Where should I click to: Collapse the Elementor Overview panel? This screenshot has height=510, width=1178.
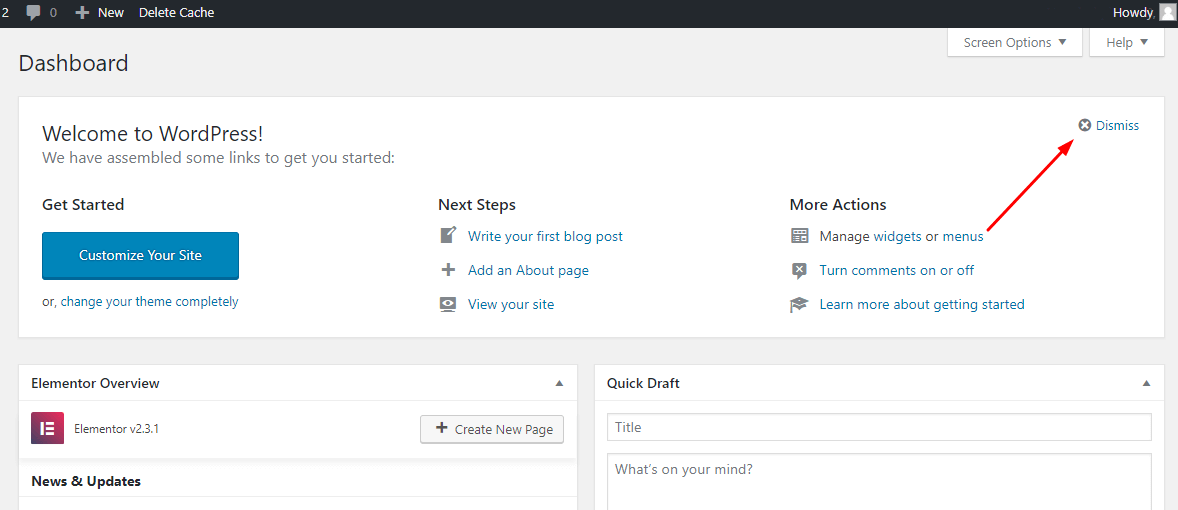(x=559, y=383)
